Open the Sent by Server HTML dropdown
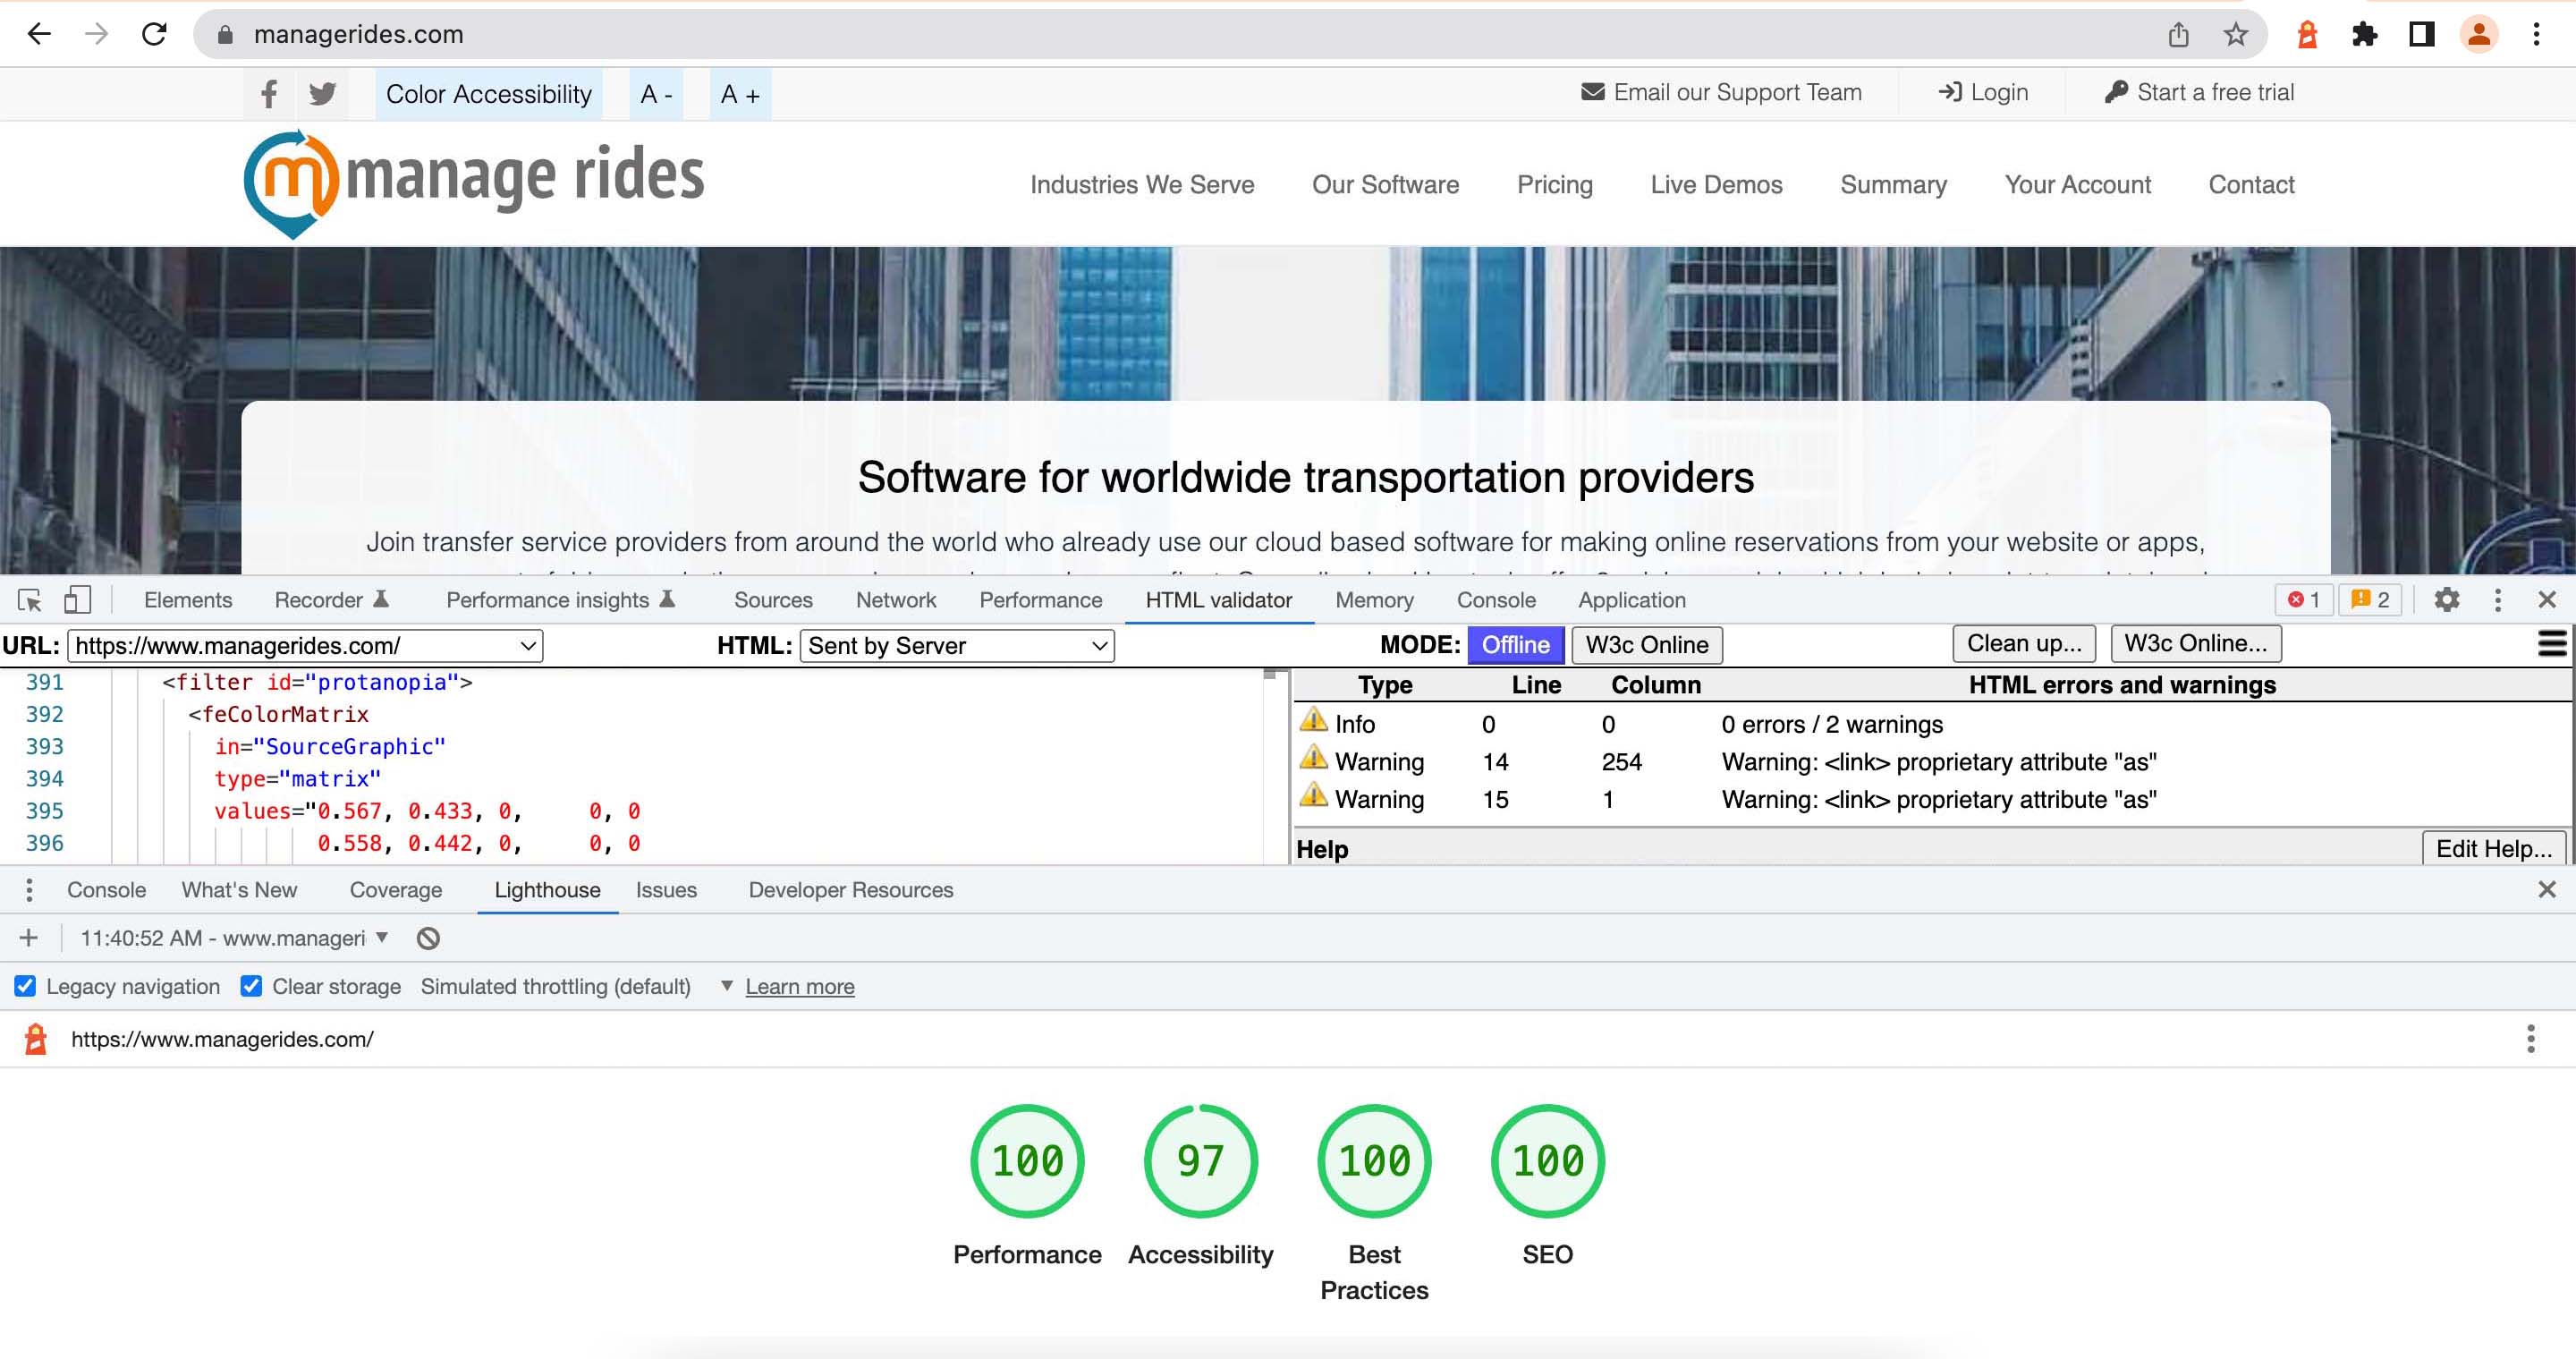Screen dimensions: 2576x1359 [x=956, y=645]
